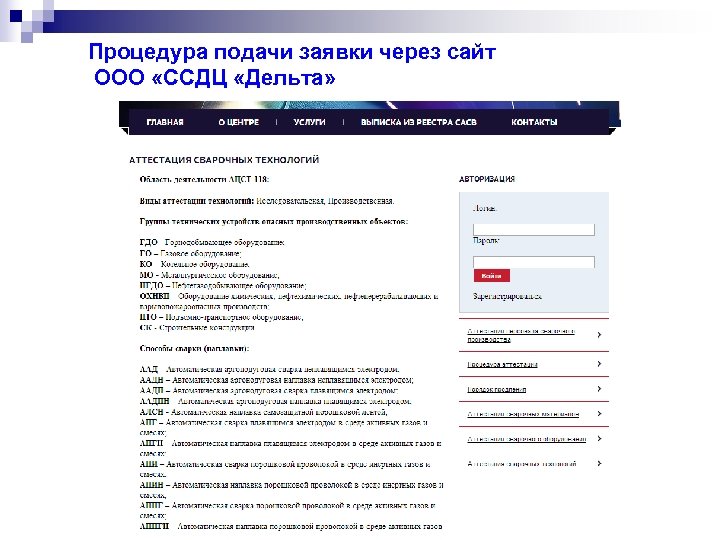Click the ААДН welding method row
This screenshot has width=720, height=540.
276,380
